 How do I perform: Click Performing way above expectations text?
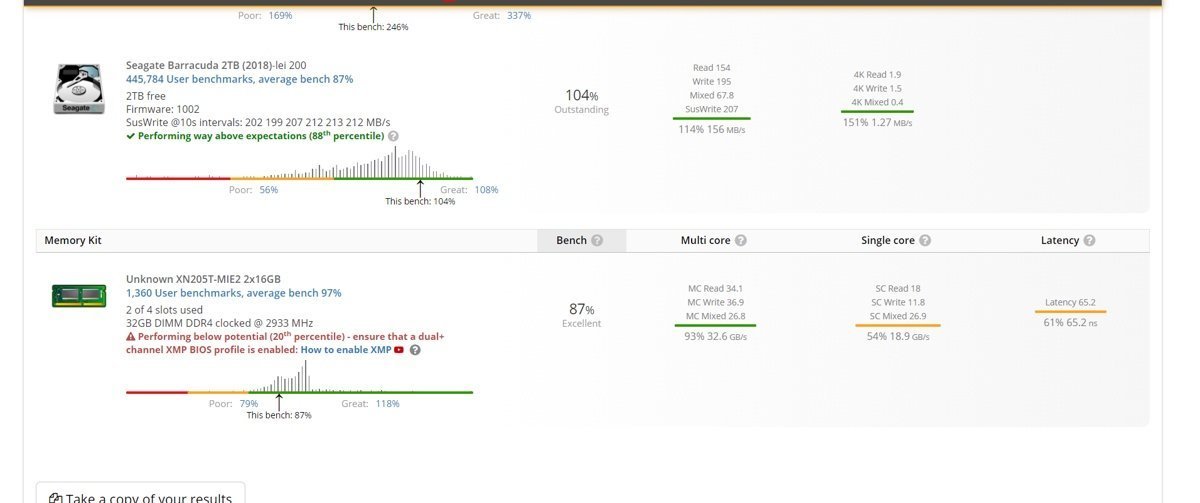(260, 136)
